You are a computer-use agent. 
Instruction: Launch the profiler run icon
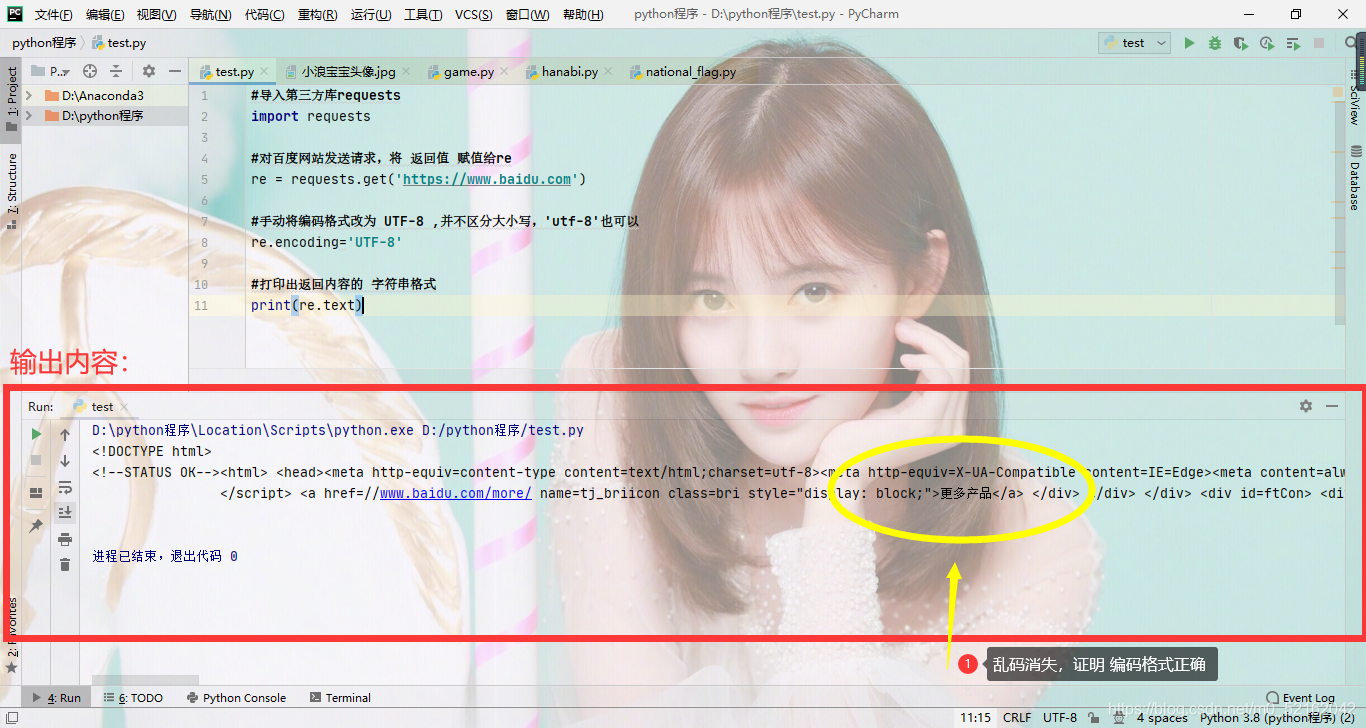pos(1267,43)
